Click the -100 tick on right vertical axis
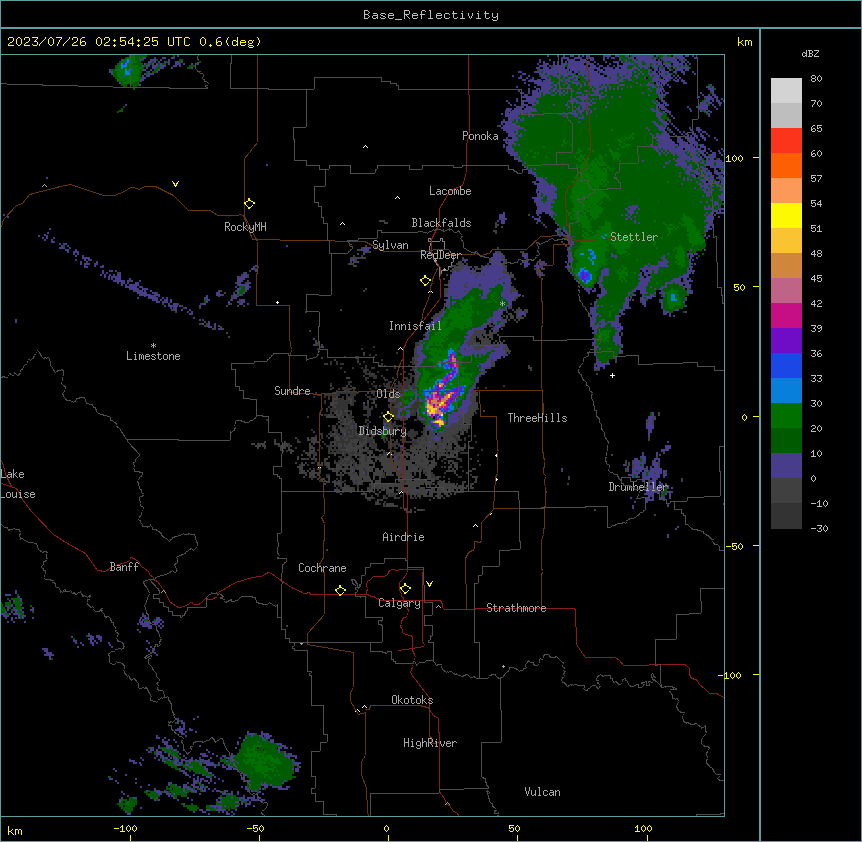 (731, 675)
